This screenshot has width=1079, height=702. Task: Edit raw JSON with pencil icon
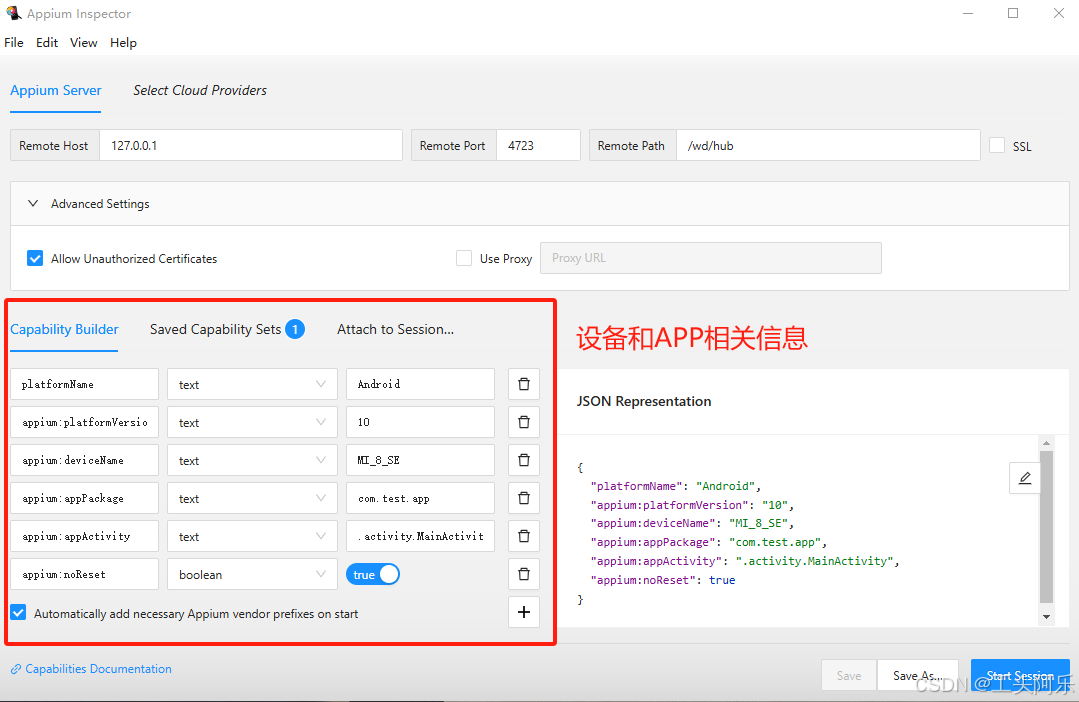point(1025,478)
